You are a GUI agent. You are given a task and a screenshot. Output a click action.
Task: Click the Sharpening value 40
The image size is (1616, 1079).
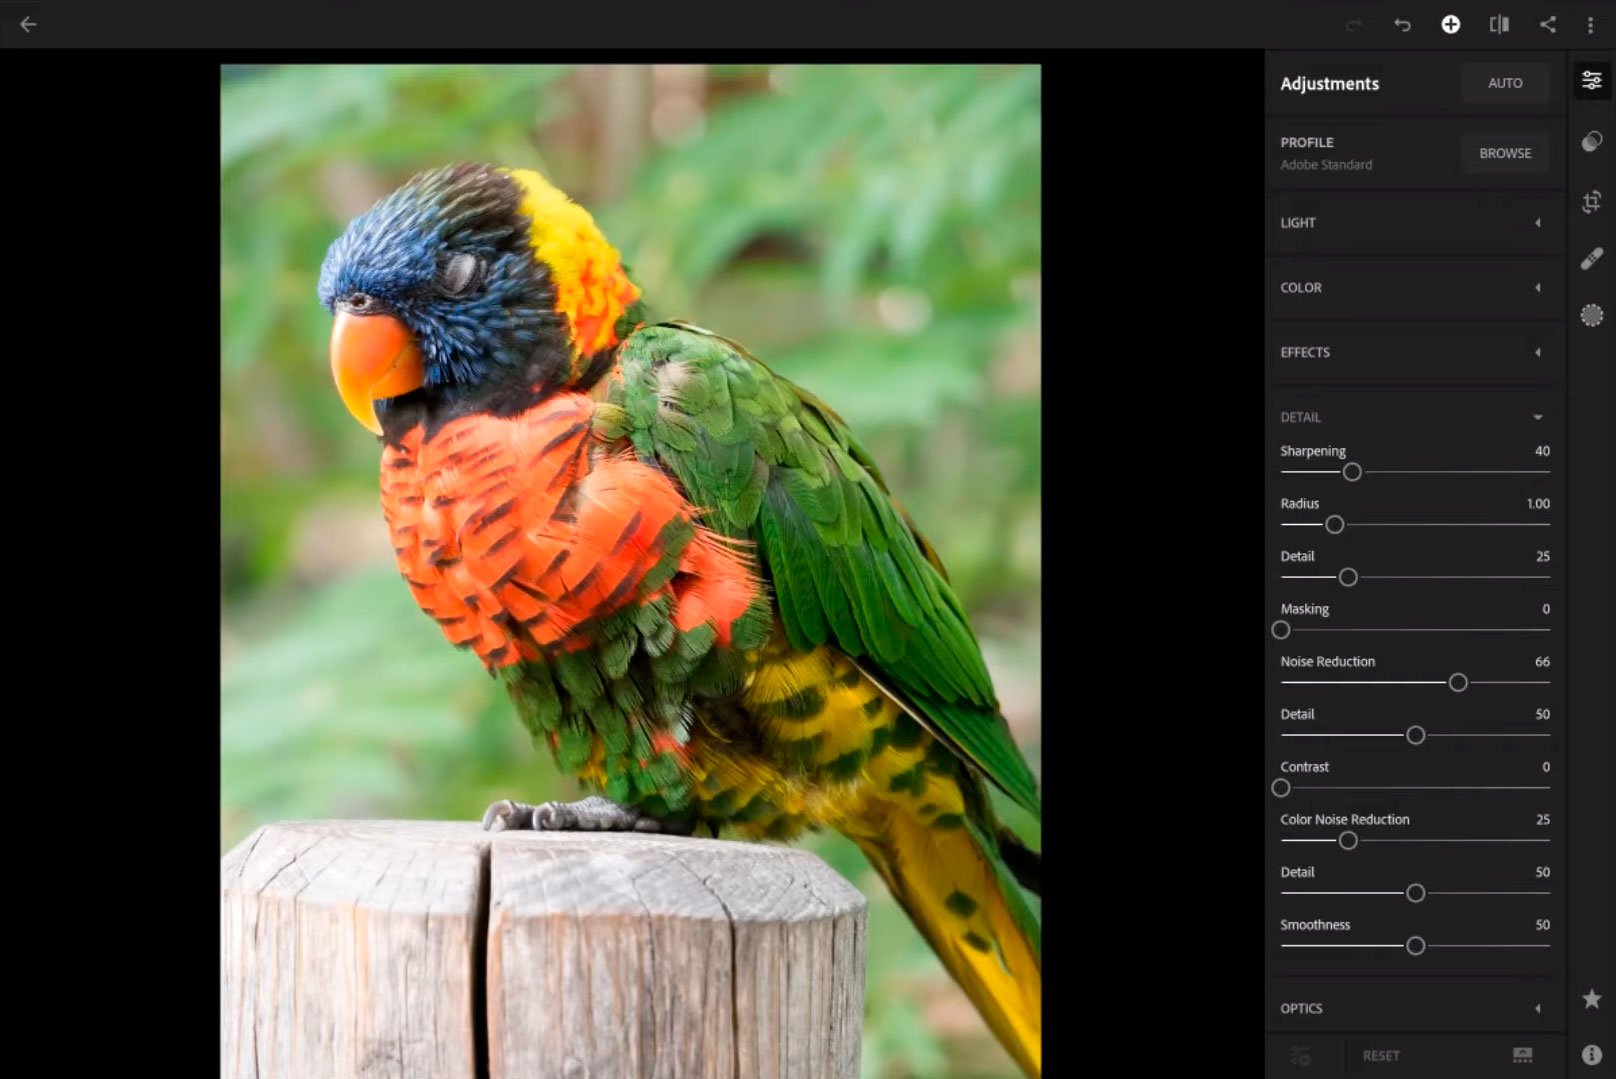pos(1542,451)
